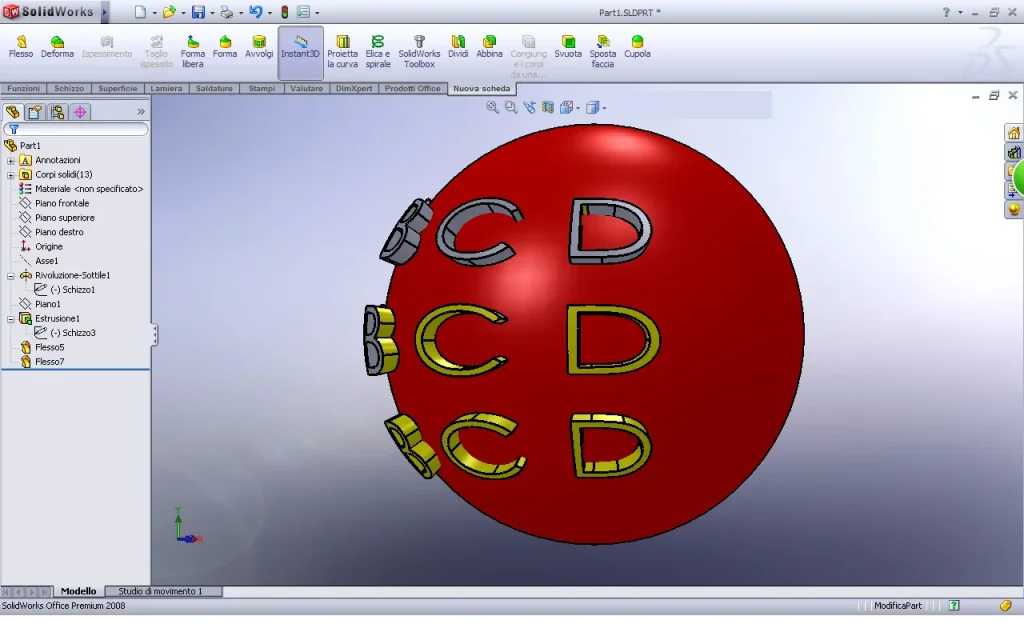The width and height of the screenshot is (1024, 640).
Task: Undo the last action
Action: click(256, 12)
